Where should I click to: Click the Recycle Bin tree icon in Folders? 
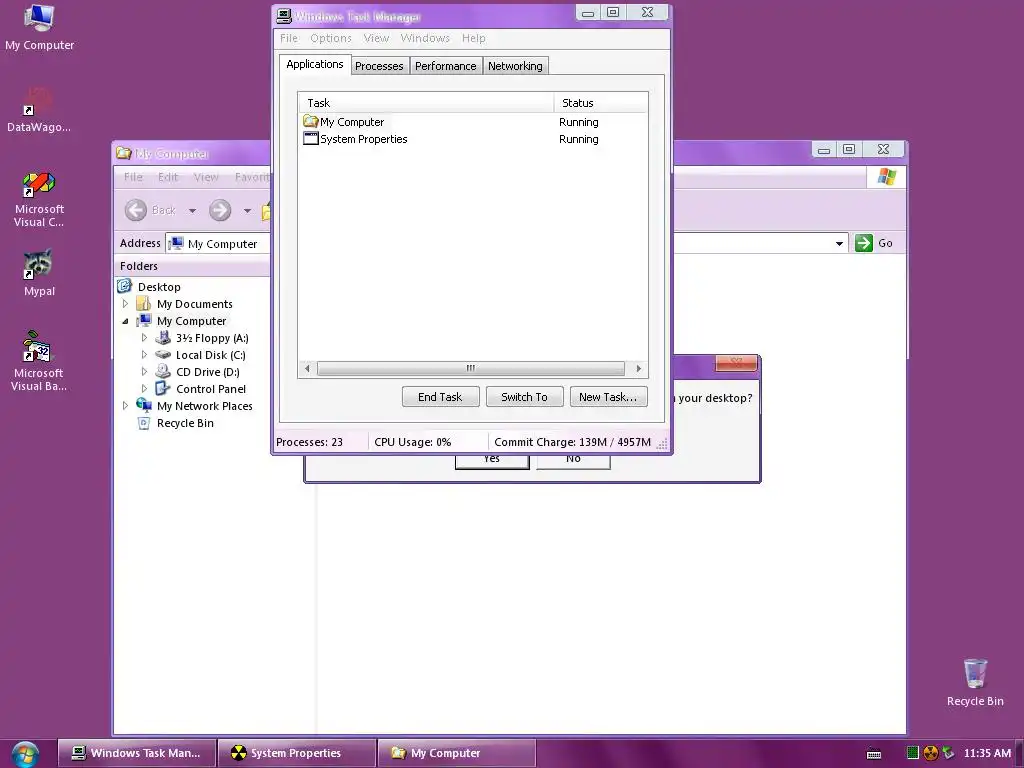point(144,423)
